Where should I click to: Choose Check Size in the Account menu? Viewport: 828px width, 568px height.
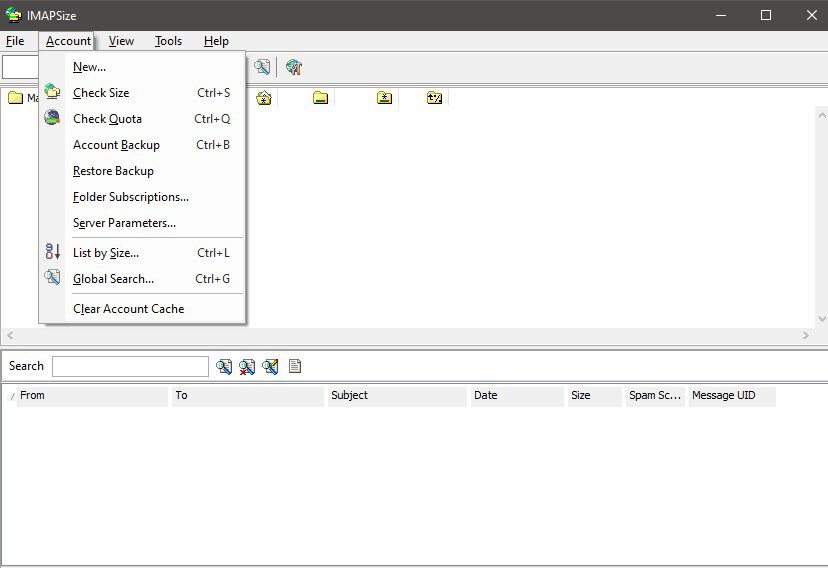click(x=101, y=93)
